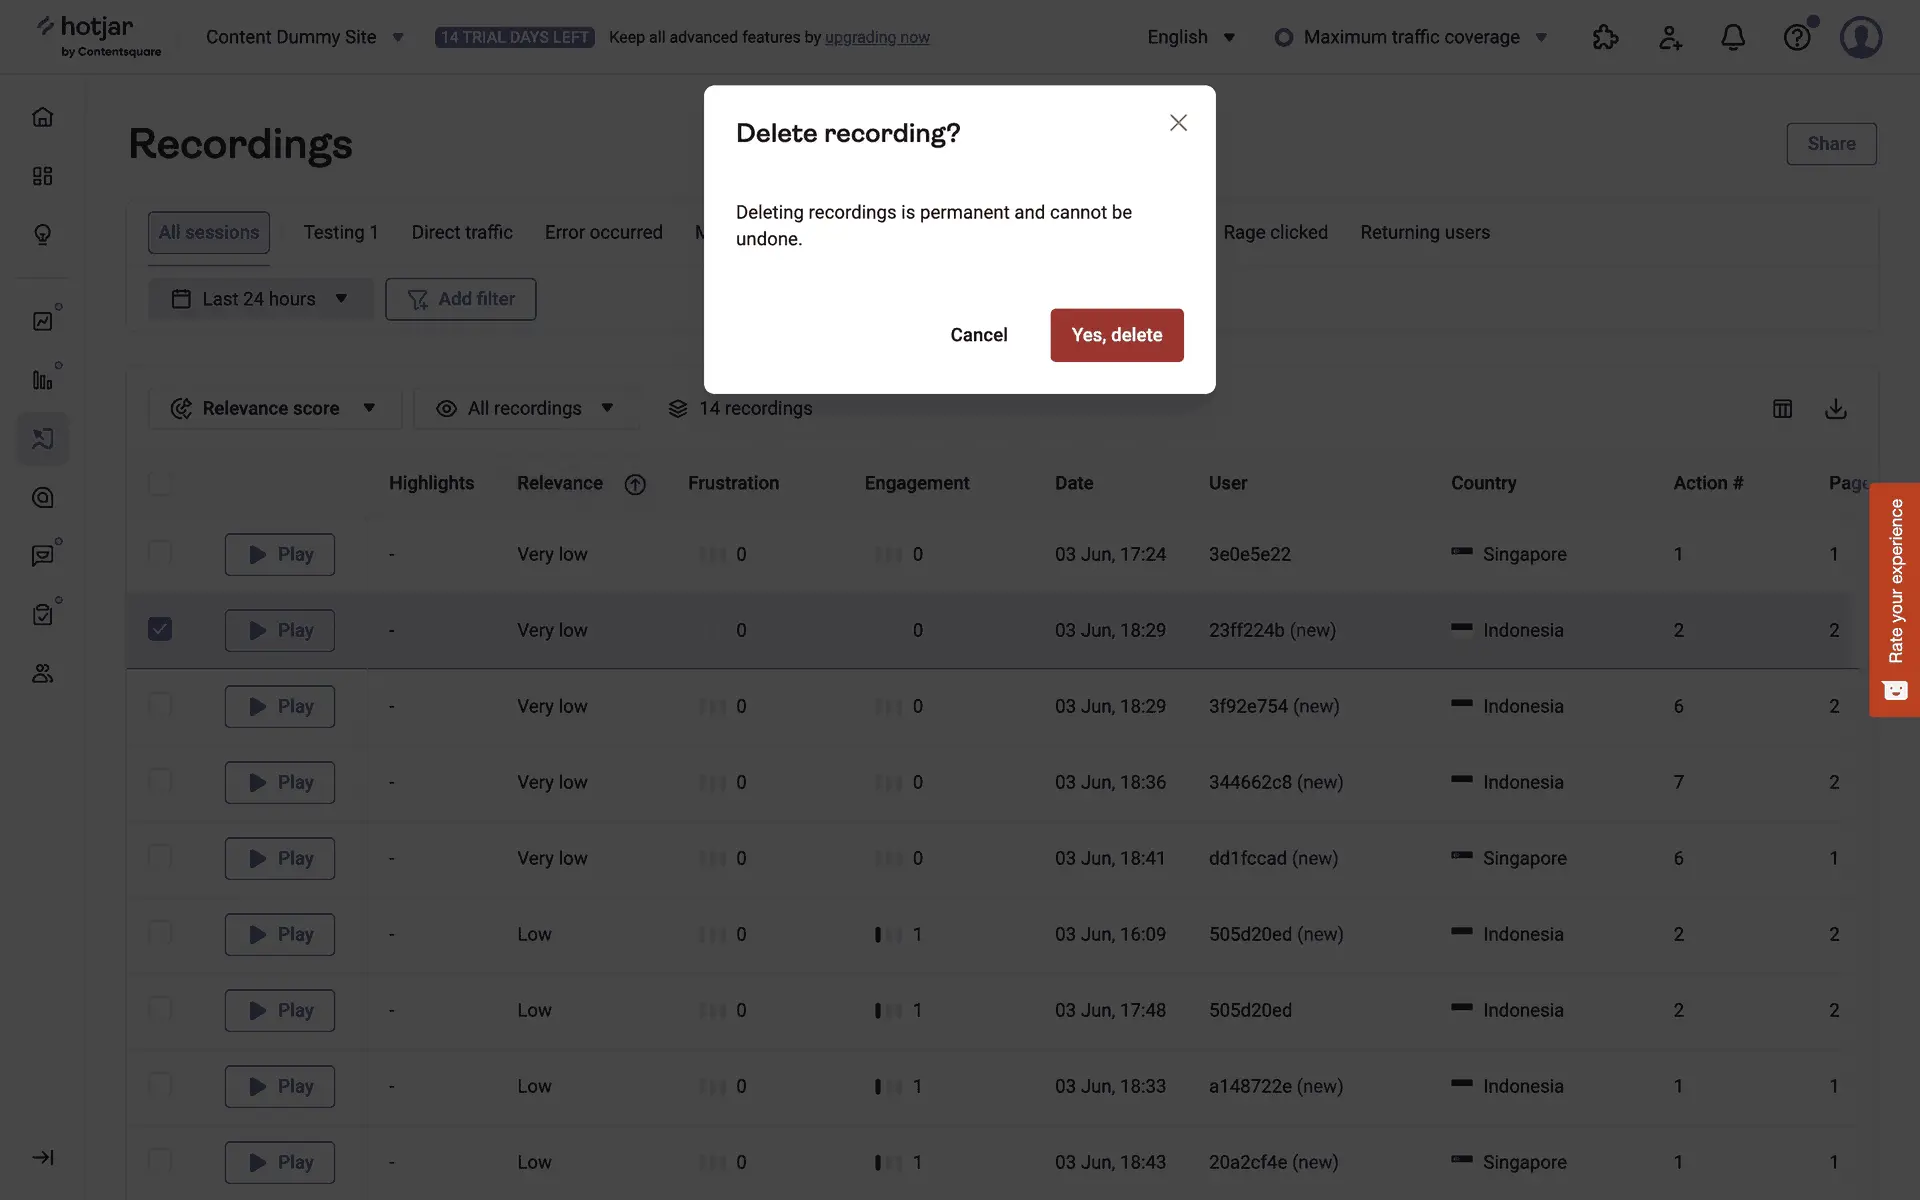Expand the Relevance score sort dropdown
The height and width of the screenshot is (1200, 1920).
click(x=274, y=408)
